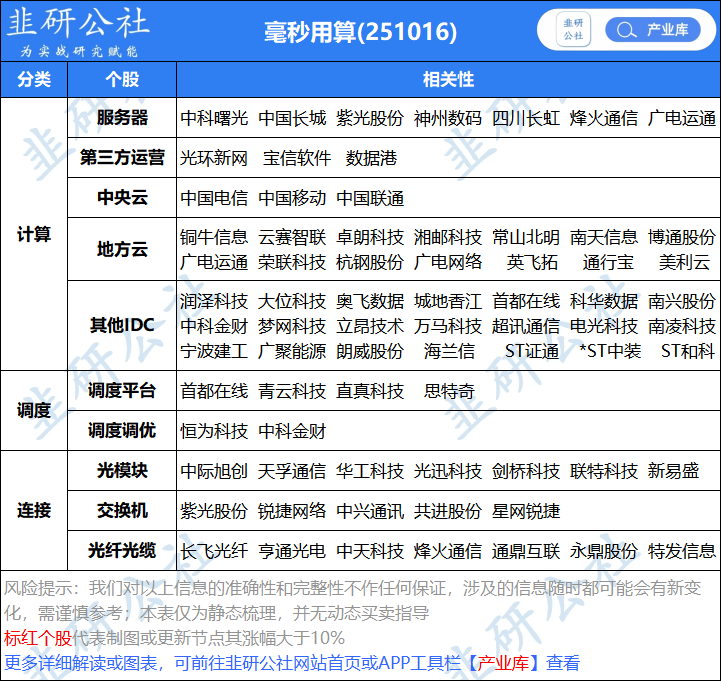Select the 毫秒用算(251016) title text
722x682 pixels.
tap(360, 32)
